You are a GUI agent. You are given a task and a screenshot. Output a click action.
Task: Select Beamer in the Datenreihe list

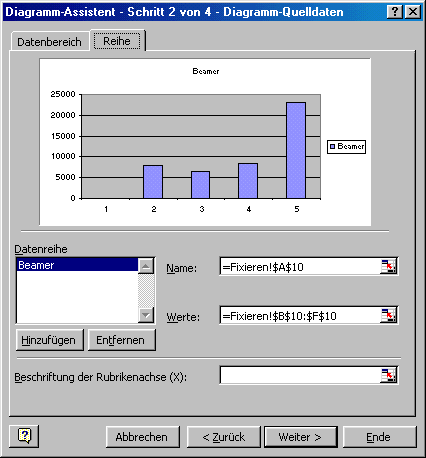click(77, 265)
